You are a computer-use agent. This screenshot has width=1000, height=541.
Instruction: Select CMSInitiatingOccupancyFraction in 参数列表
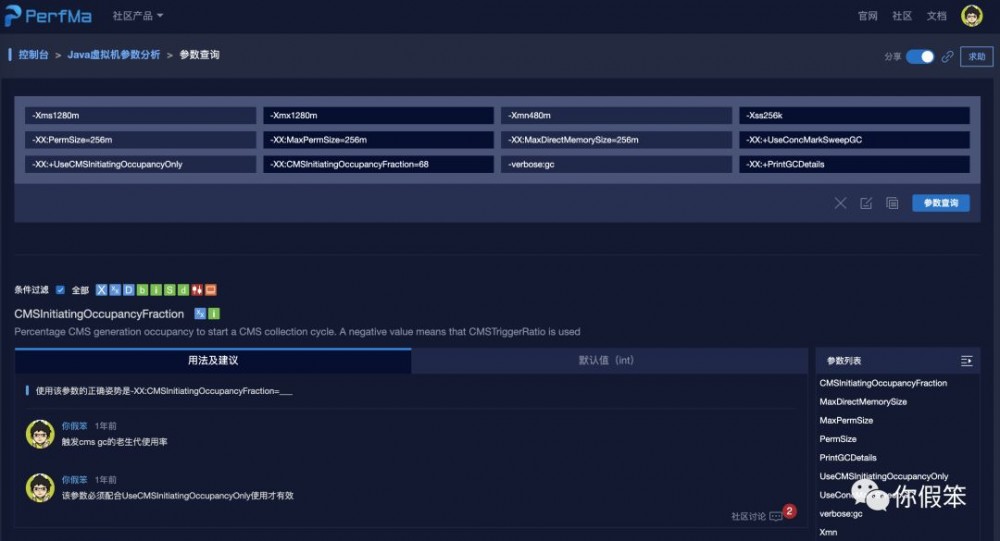click(883, 383)
